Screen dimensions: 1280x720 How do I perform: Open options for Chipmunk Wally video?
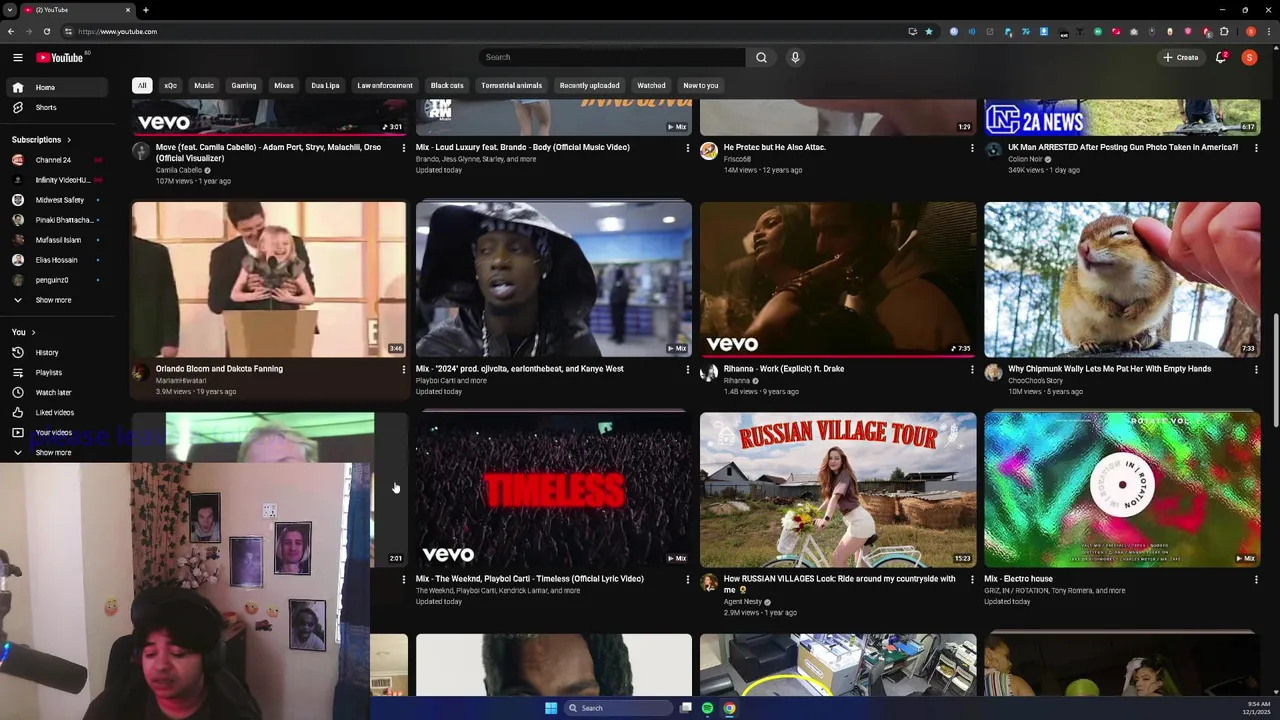pos(1256,369)
